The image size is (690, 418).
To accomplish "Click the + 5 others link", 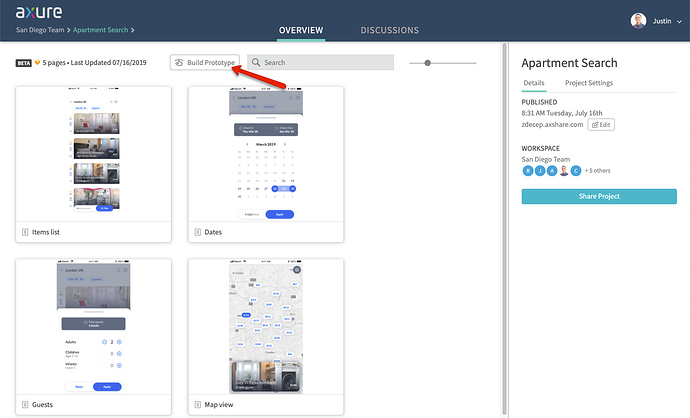I will click(x=598, y=171).
